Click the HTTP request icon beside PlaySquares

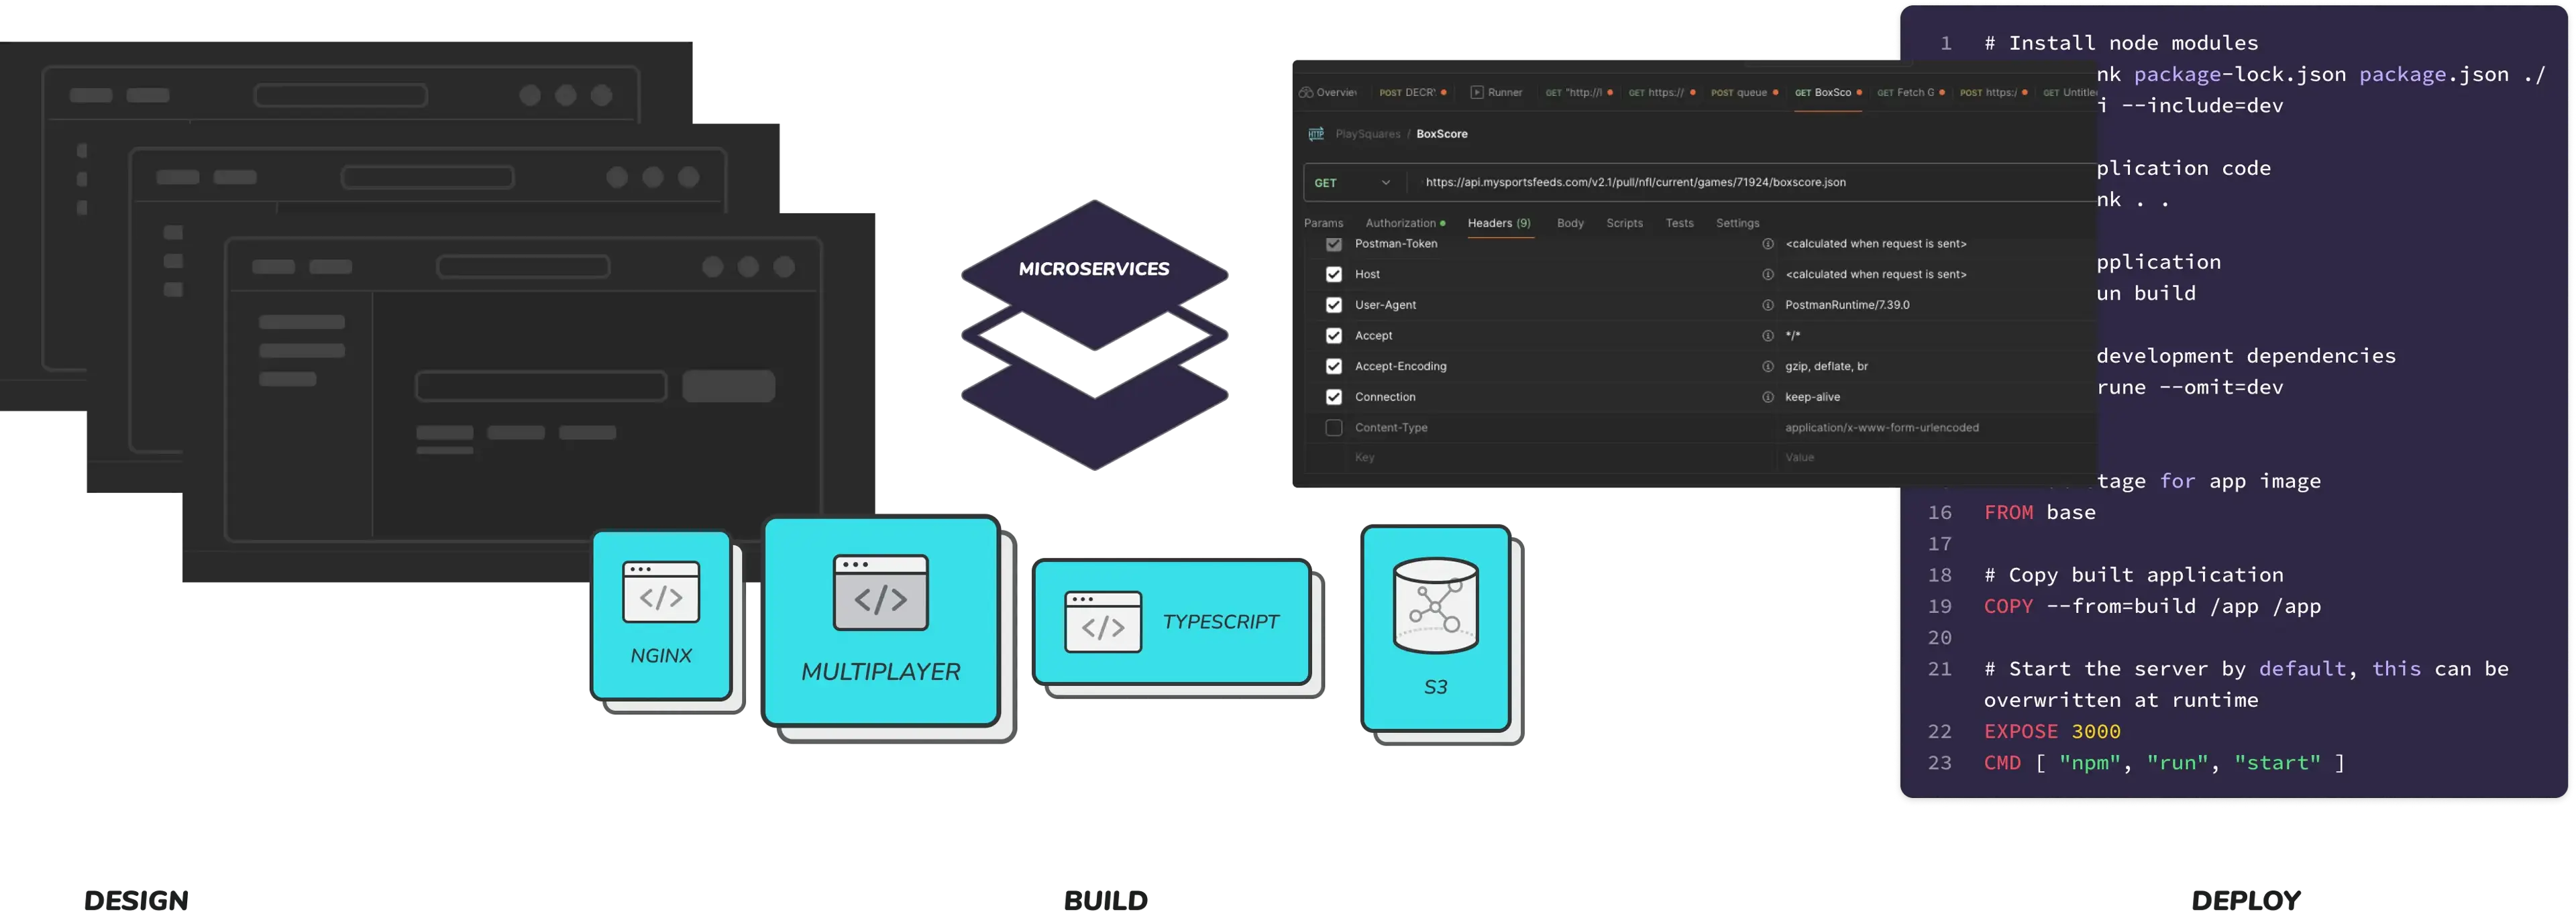tap(1316, 134)
